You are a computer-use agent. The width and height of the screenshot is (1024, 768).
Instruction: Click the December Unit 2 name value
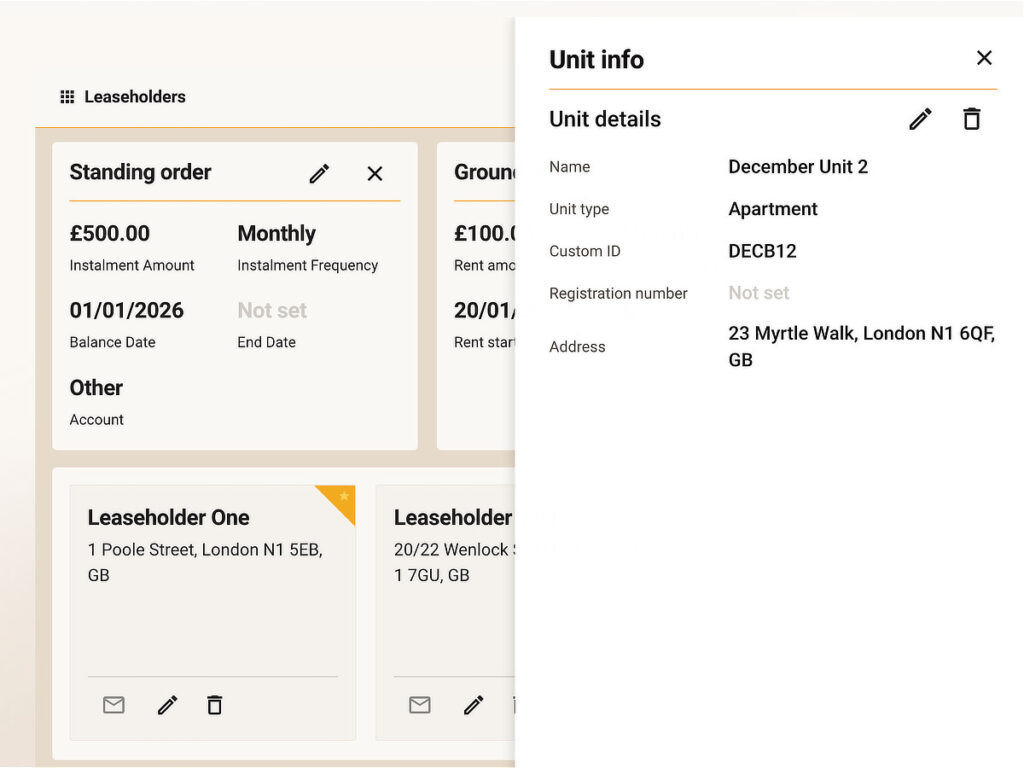point(797,167)
